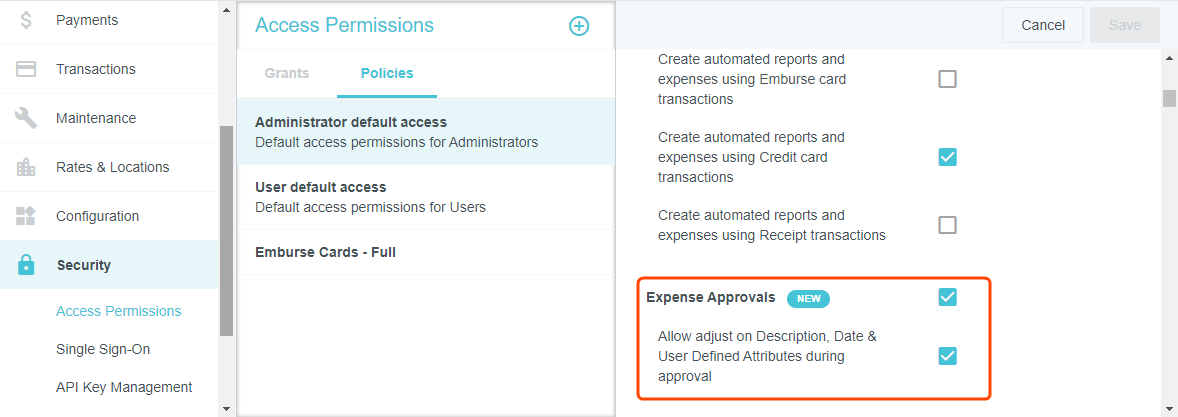Click the Maintenance wrench icon
1178x417 pixels.
click(x=26, y=118)
